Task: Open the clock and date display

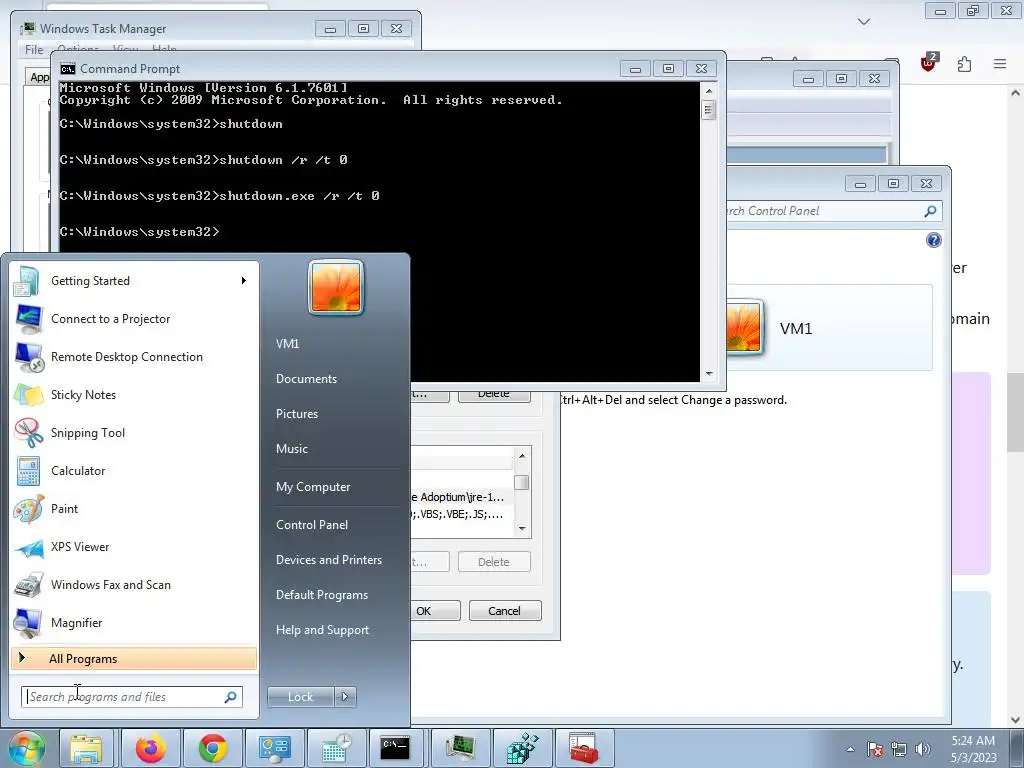Action: point(973,749)
